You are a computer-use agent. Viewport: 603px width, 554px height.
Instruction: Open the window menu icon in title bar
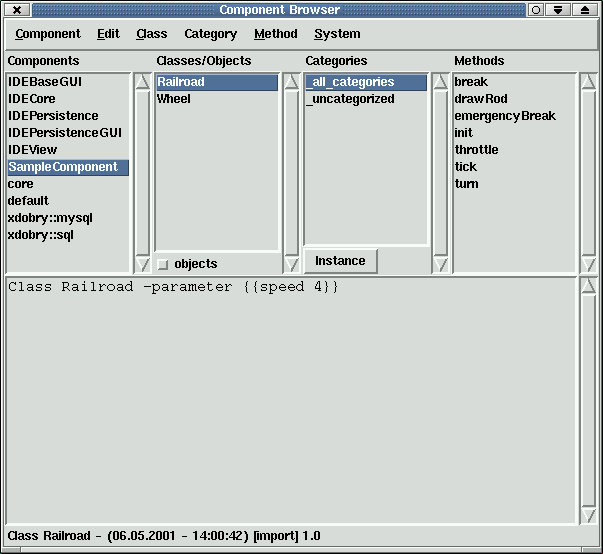coord(17,9)
